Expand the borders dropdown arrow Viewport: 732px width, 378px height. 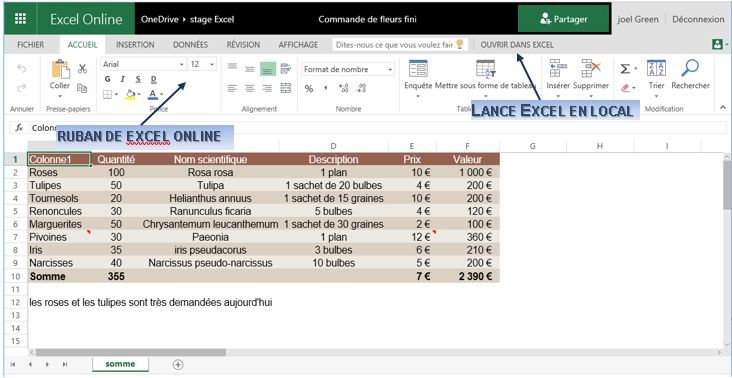click(x=116, y=95)
